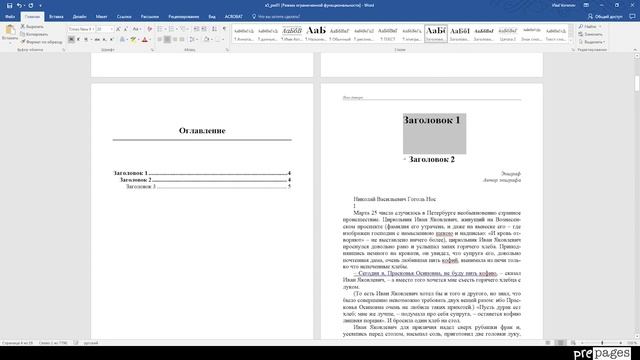Open the Выделить selection dropdown
Image resolution: width=640 pixels, height=360 pixels.
coord(591,42)
